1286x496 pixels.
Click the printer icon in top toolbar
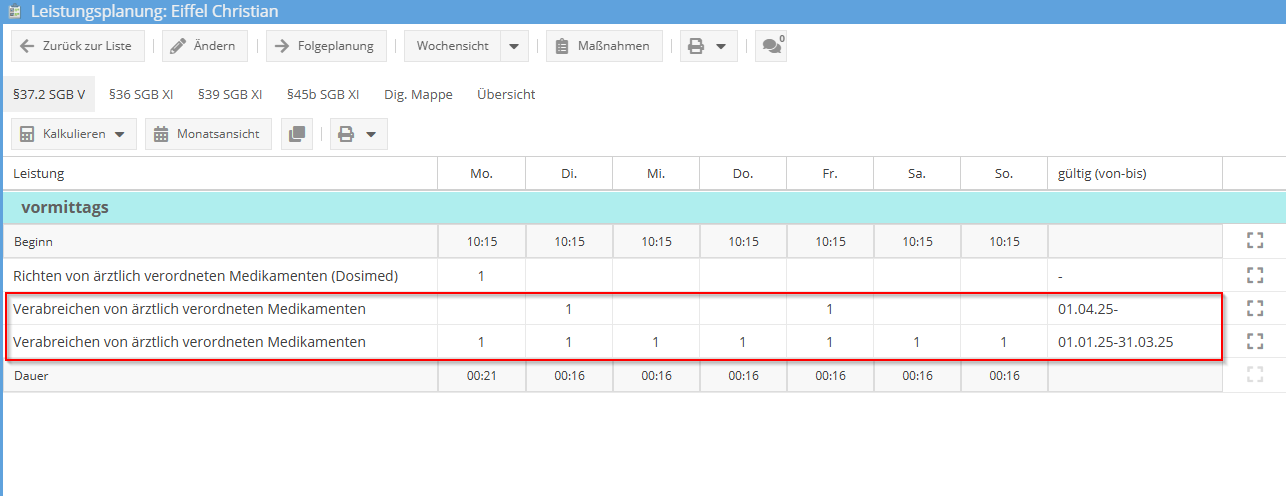[x=697, y=46]
